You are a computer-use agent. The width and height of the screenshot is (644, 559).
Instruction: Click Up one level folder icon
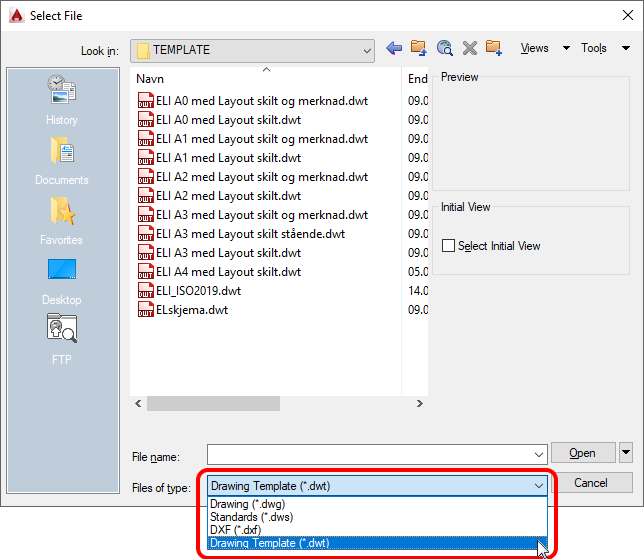click(x=419, y=48)
